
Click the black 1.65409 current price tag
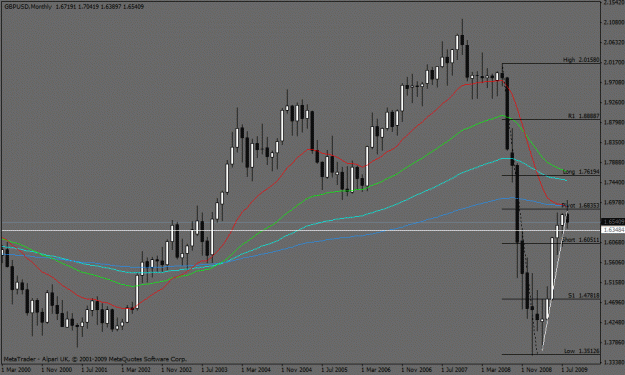[x=613, y=222]
